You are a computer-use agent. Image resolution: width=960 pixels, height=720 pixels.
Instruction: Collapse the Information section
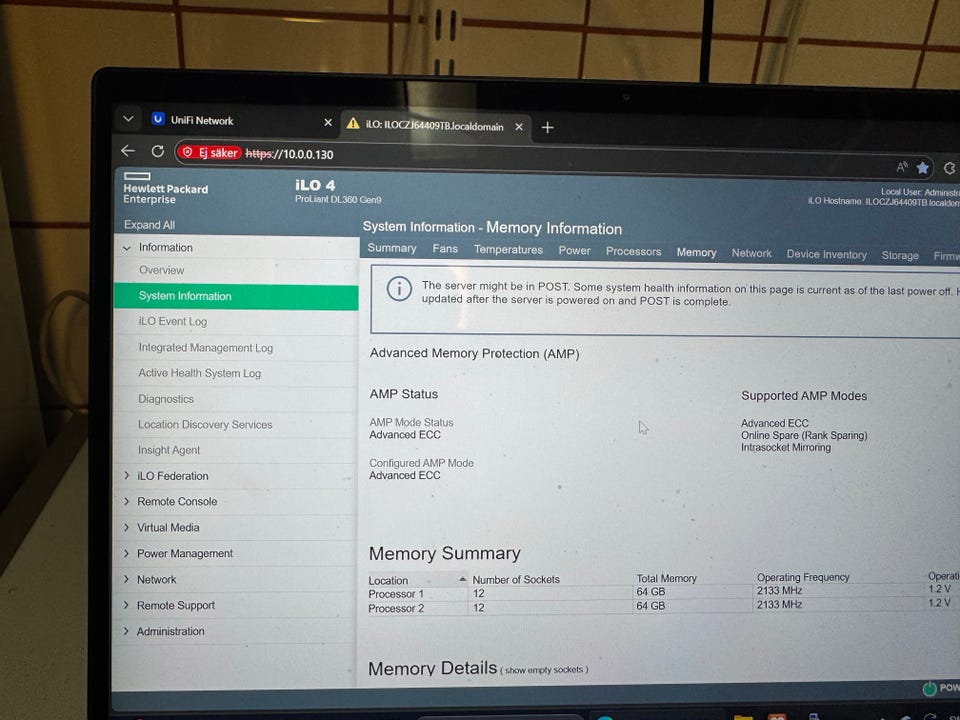tap(127, 248)
